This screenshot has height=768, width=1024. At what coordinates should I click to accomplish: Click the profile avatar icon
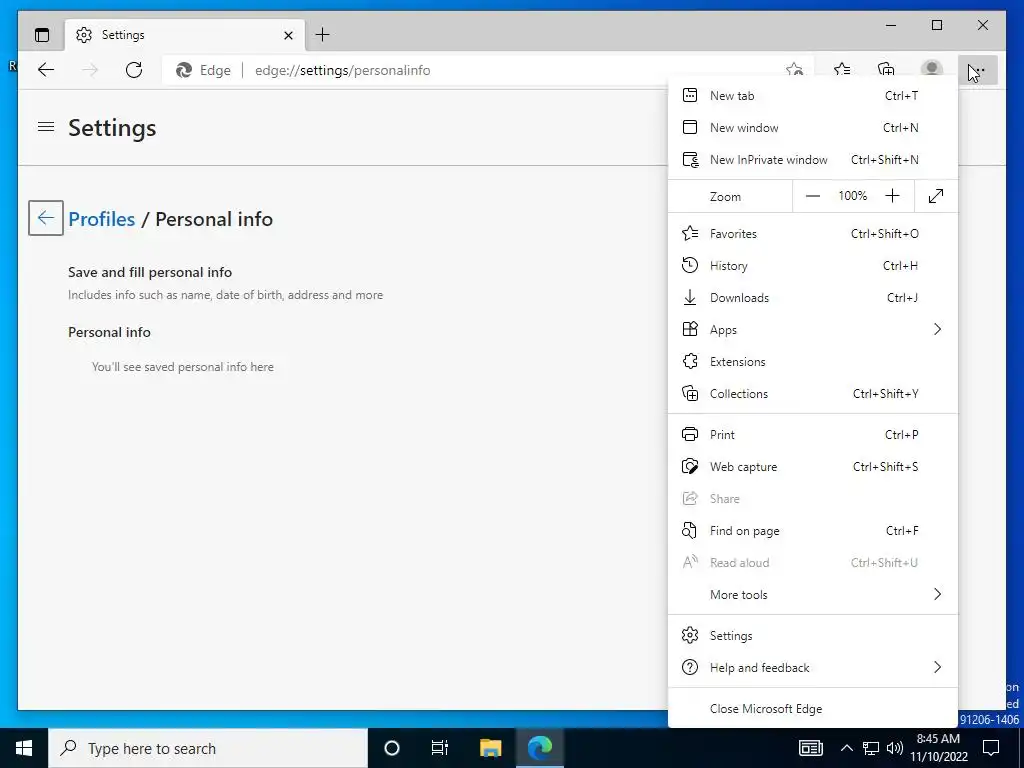point(931,70)
